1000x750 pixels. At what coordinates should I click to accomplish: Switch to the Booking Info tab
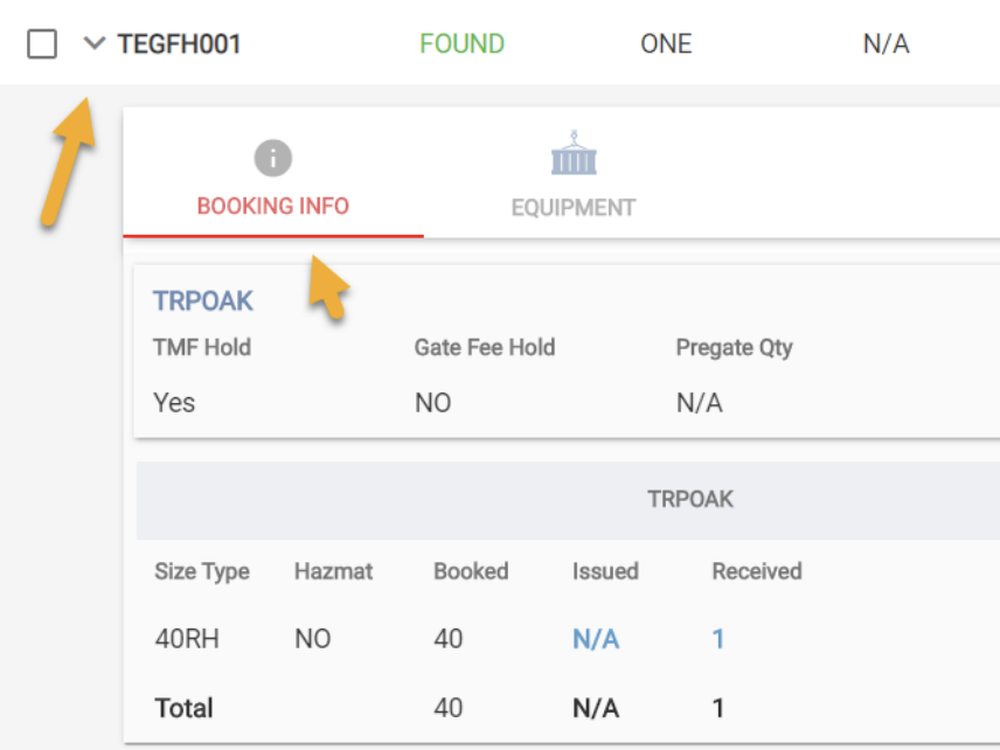pyautogui.click(x=273, y=207)
